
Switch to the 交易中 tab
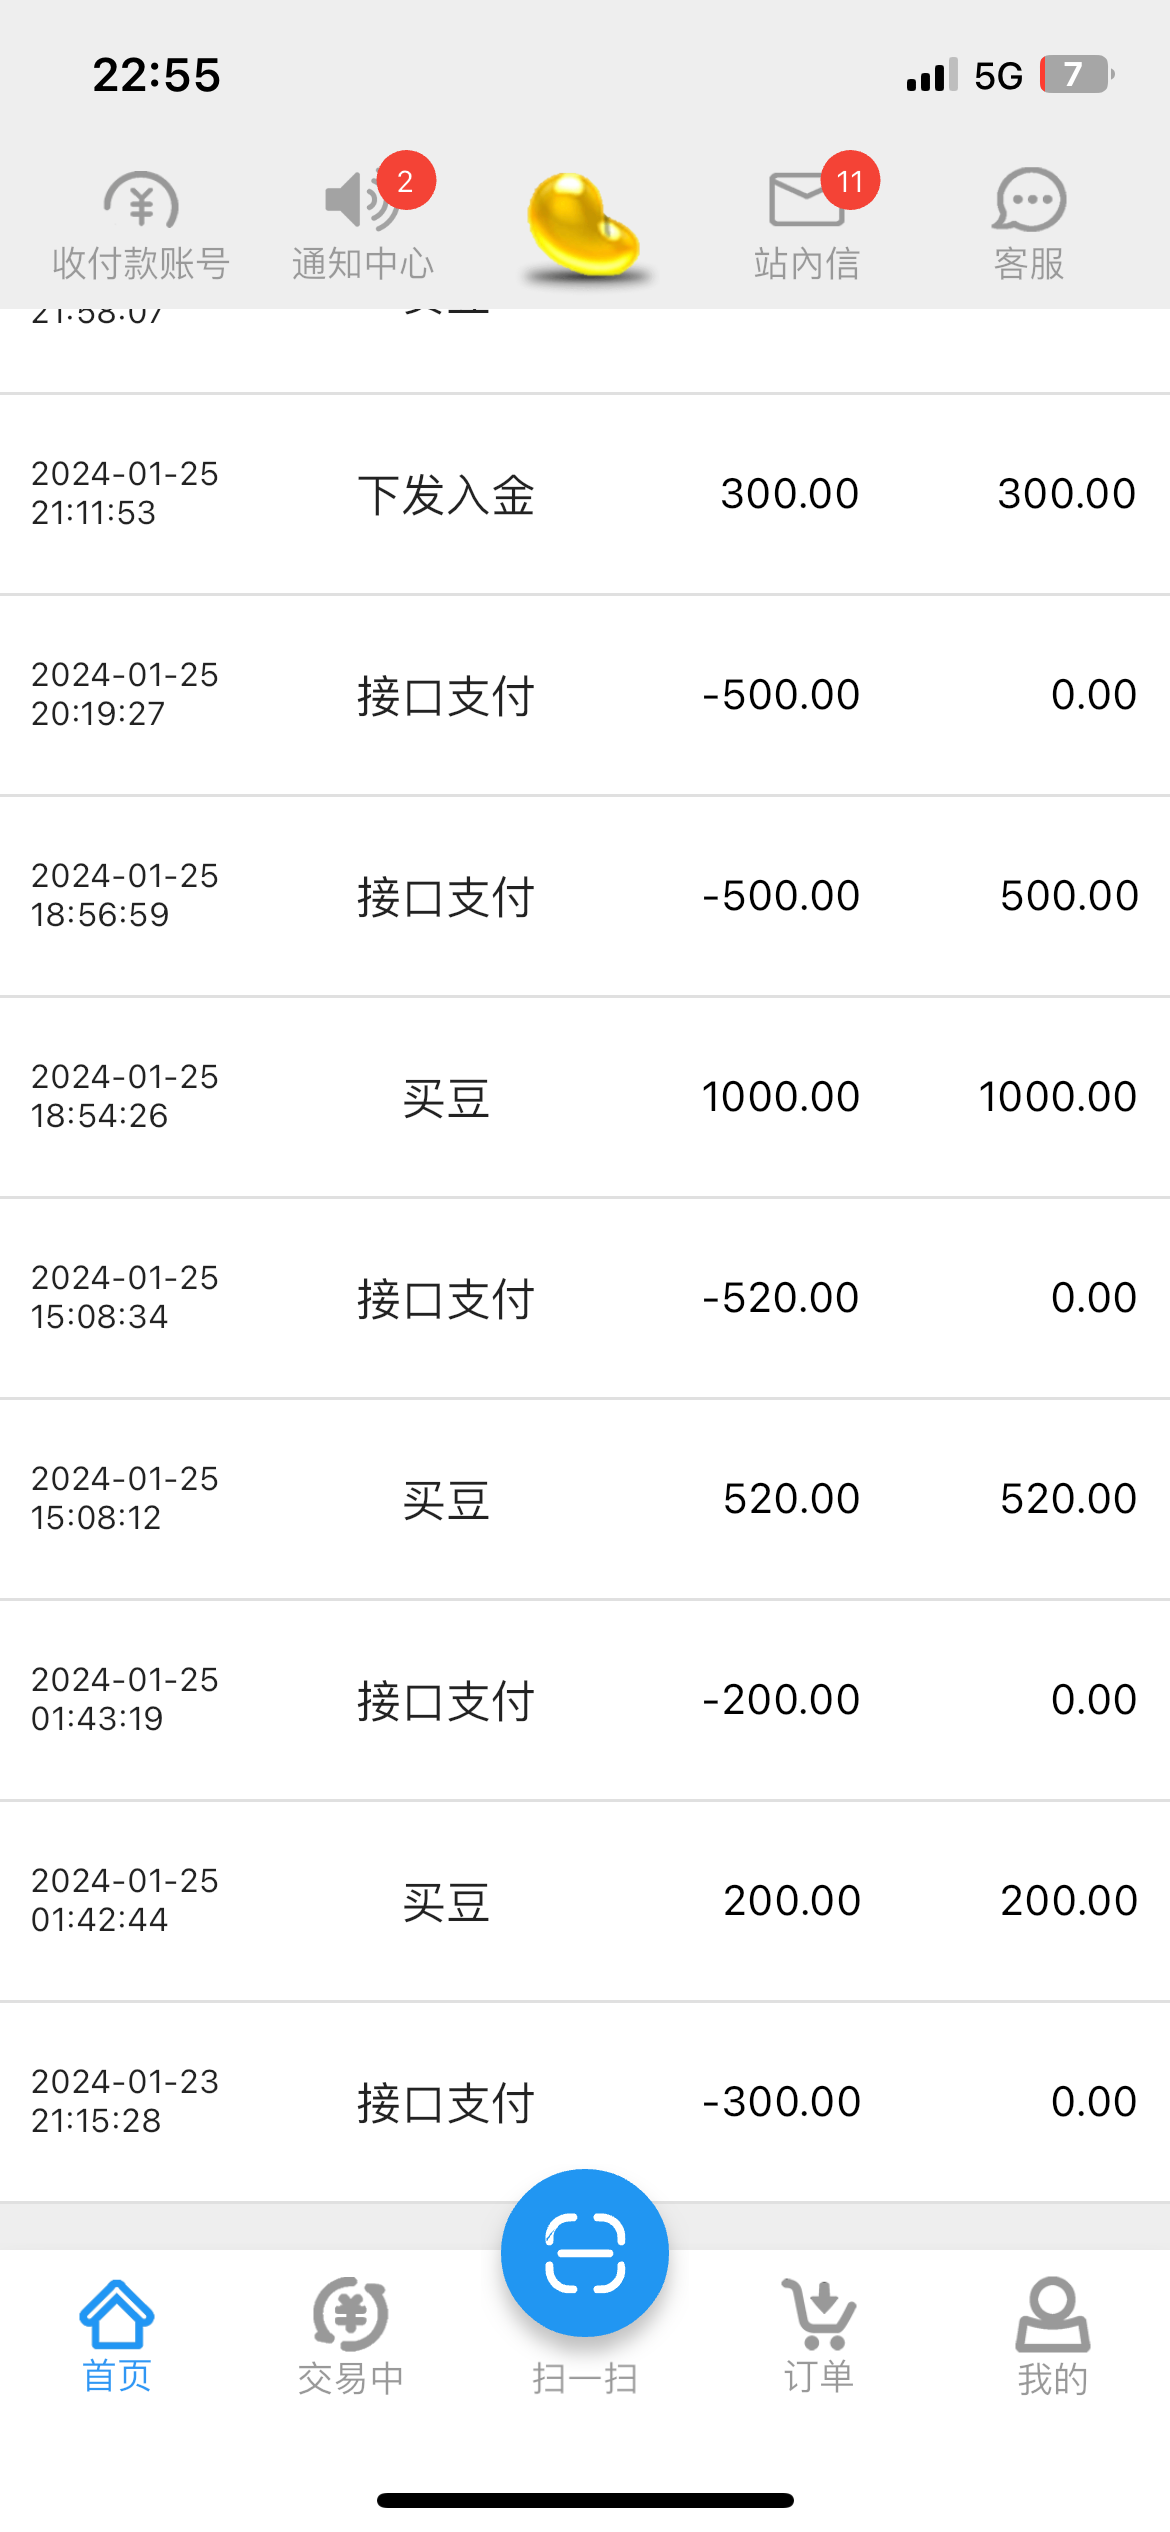pos(351,2335)
